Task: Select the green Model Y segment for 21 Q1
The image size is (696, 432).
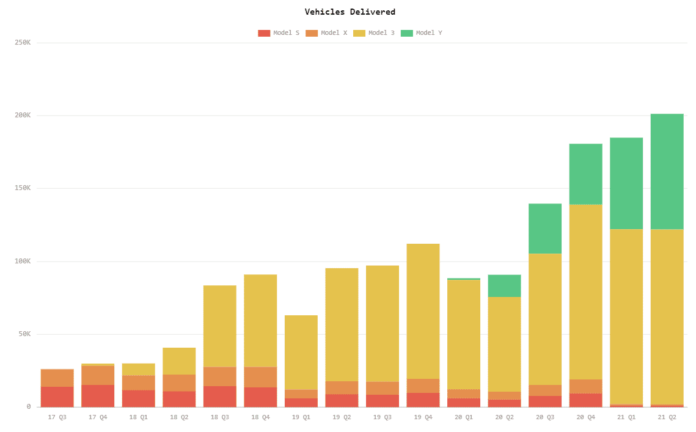Action: coord(626,183)
